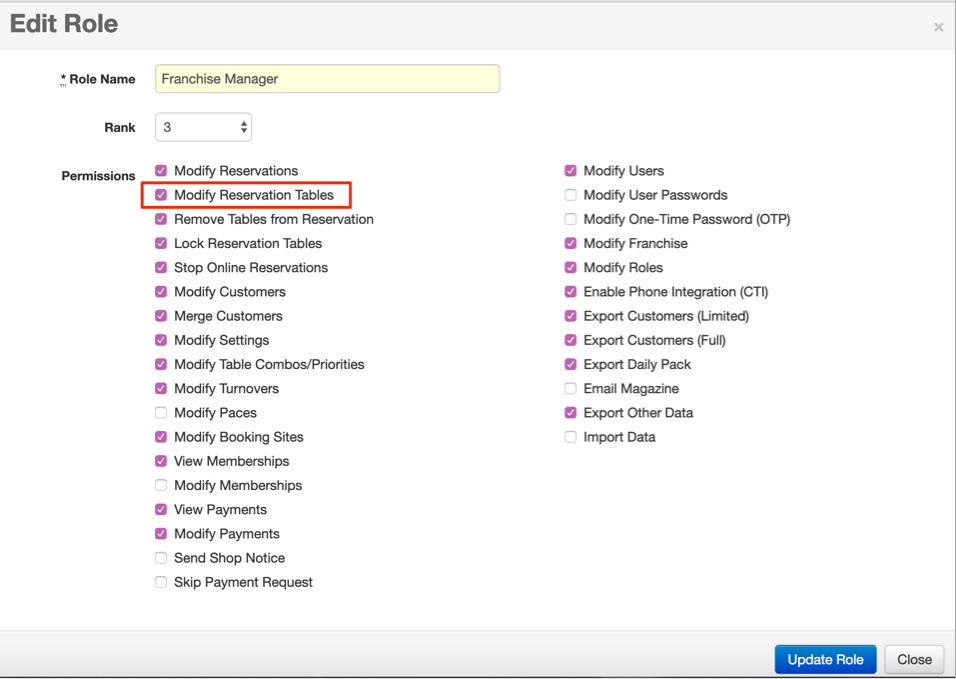Toggle View Memberships checkbox
Screen dimensions: 956x679
pyautogui.click(x=161, y=461)
